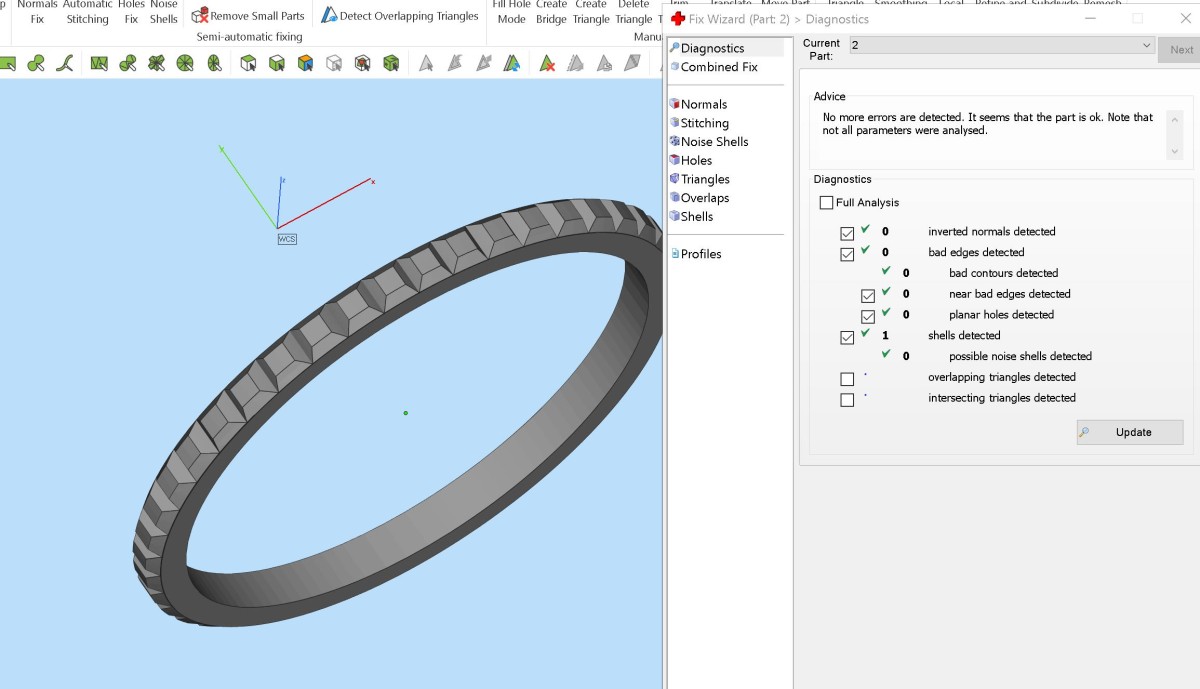Click the Automatic Stitching ribbon button

(x=87, y=12)
